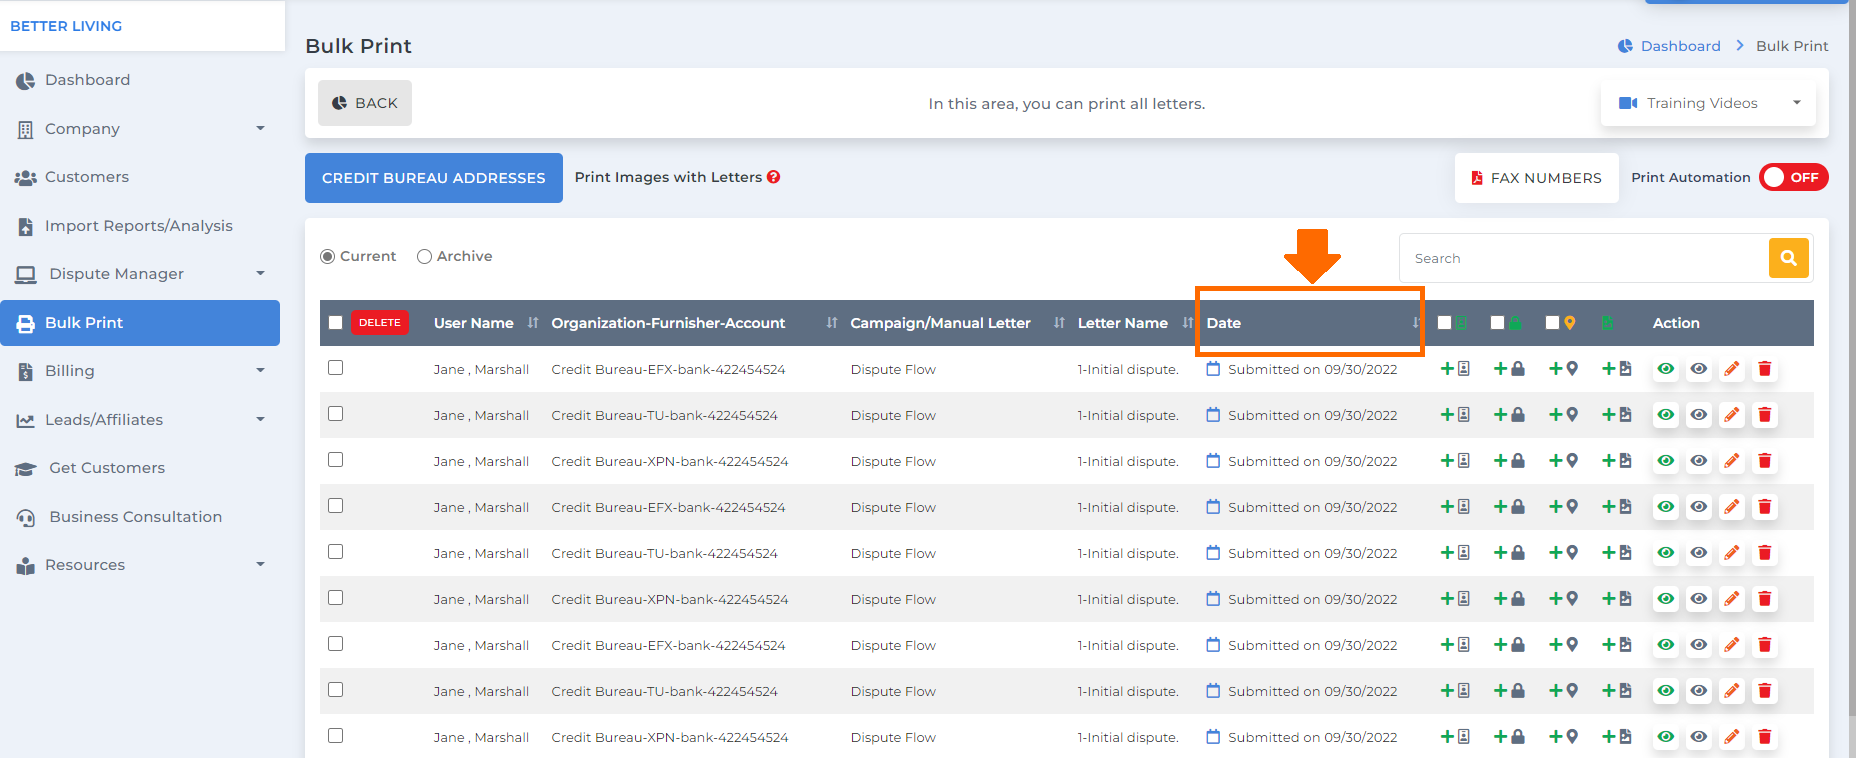Tick header checkbox beside orange pin icon

point(1552,323)
